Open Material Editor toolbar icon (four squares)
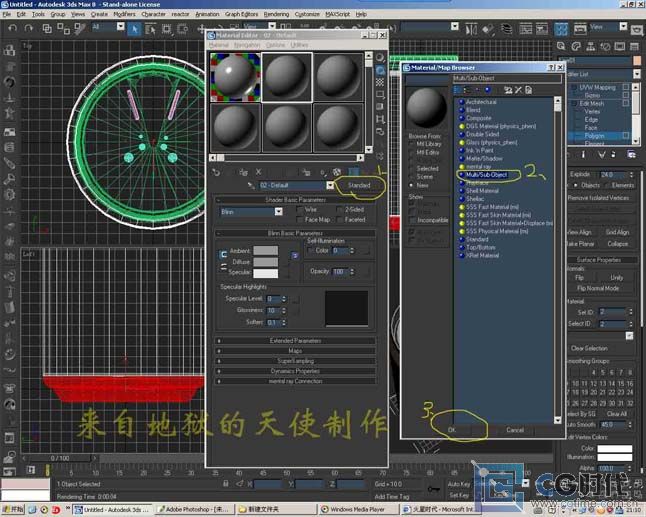Image resolution: width=646 pixels, height=517 pixels. click(x=561, y=29)
